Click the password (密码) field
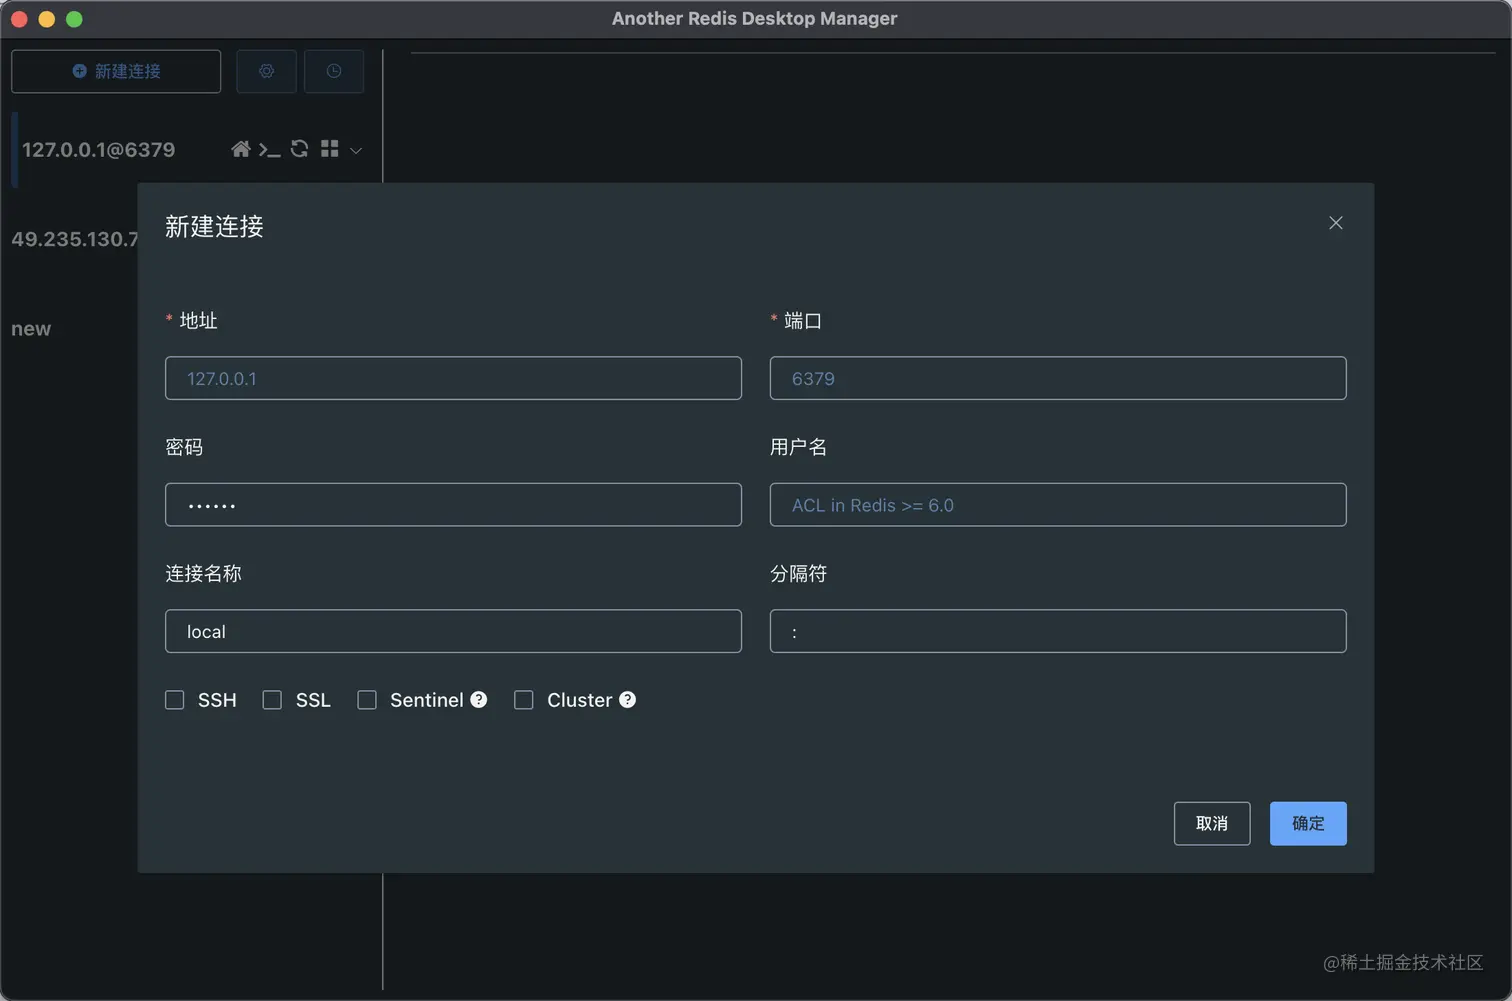 (x=453, y=505)
